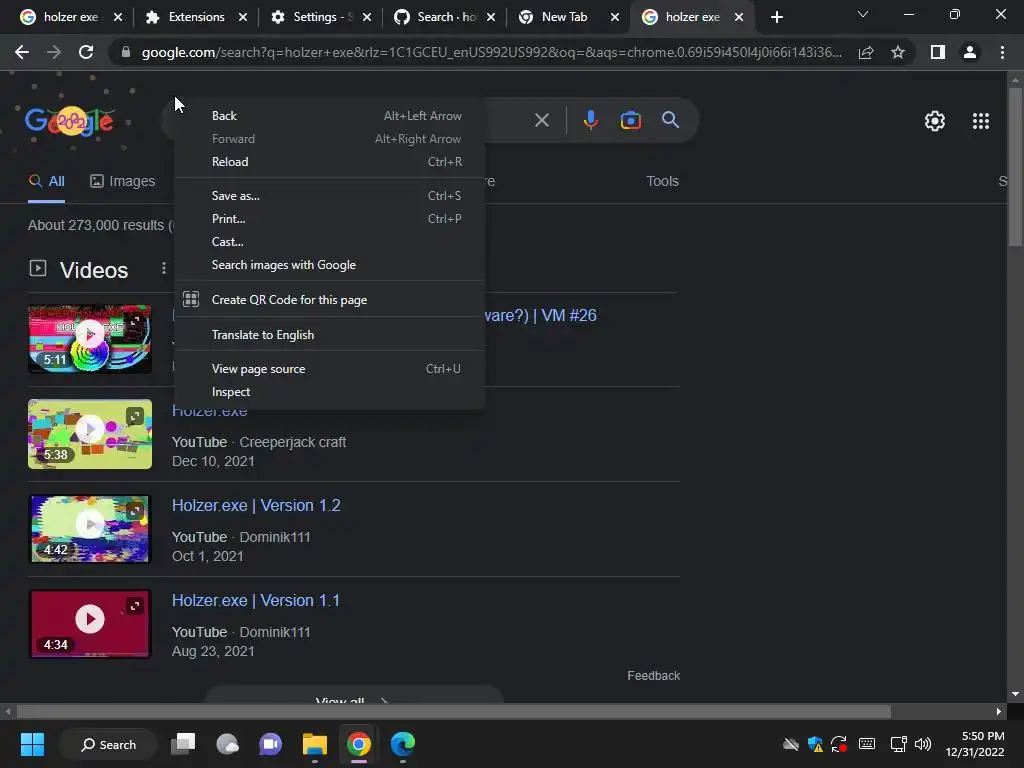The image size is (1024, 768).
Task: Close the Extensions tab
Action: coord(242,17)
